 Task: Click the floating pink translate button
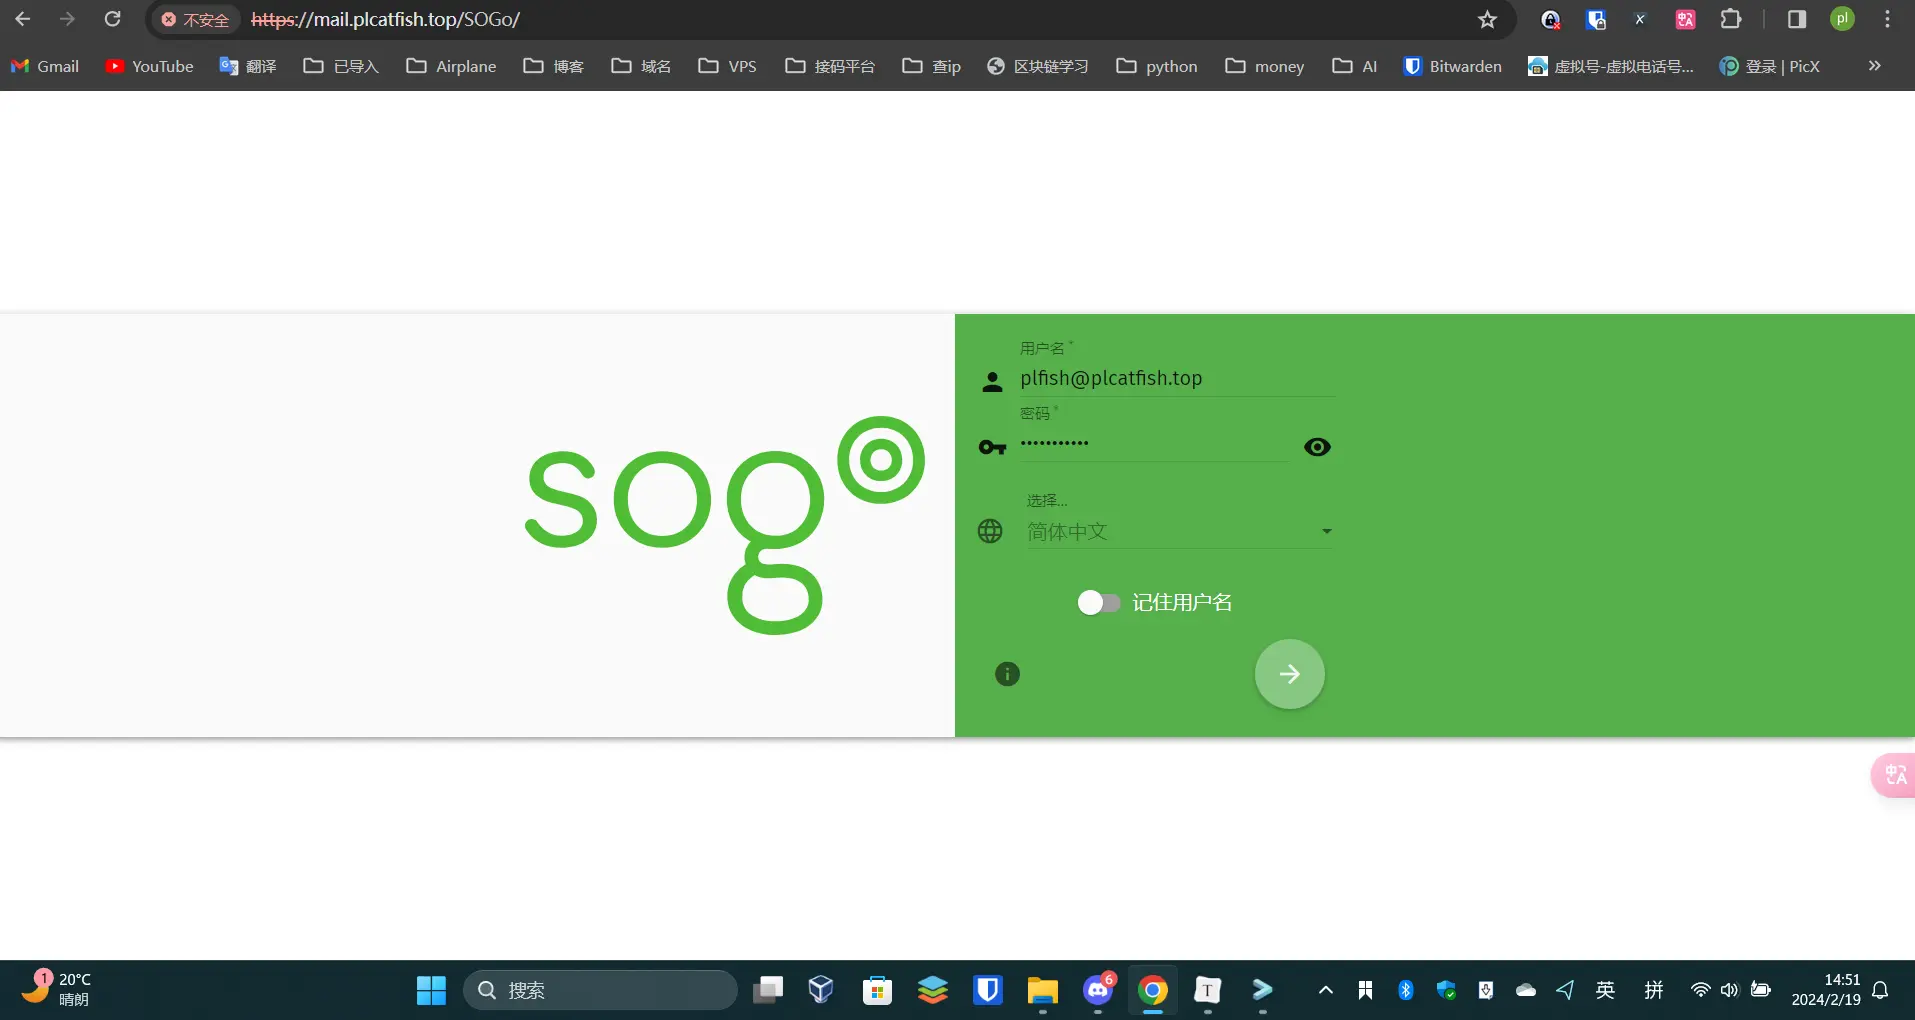click(1894, 775)
